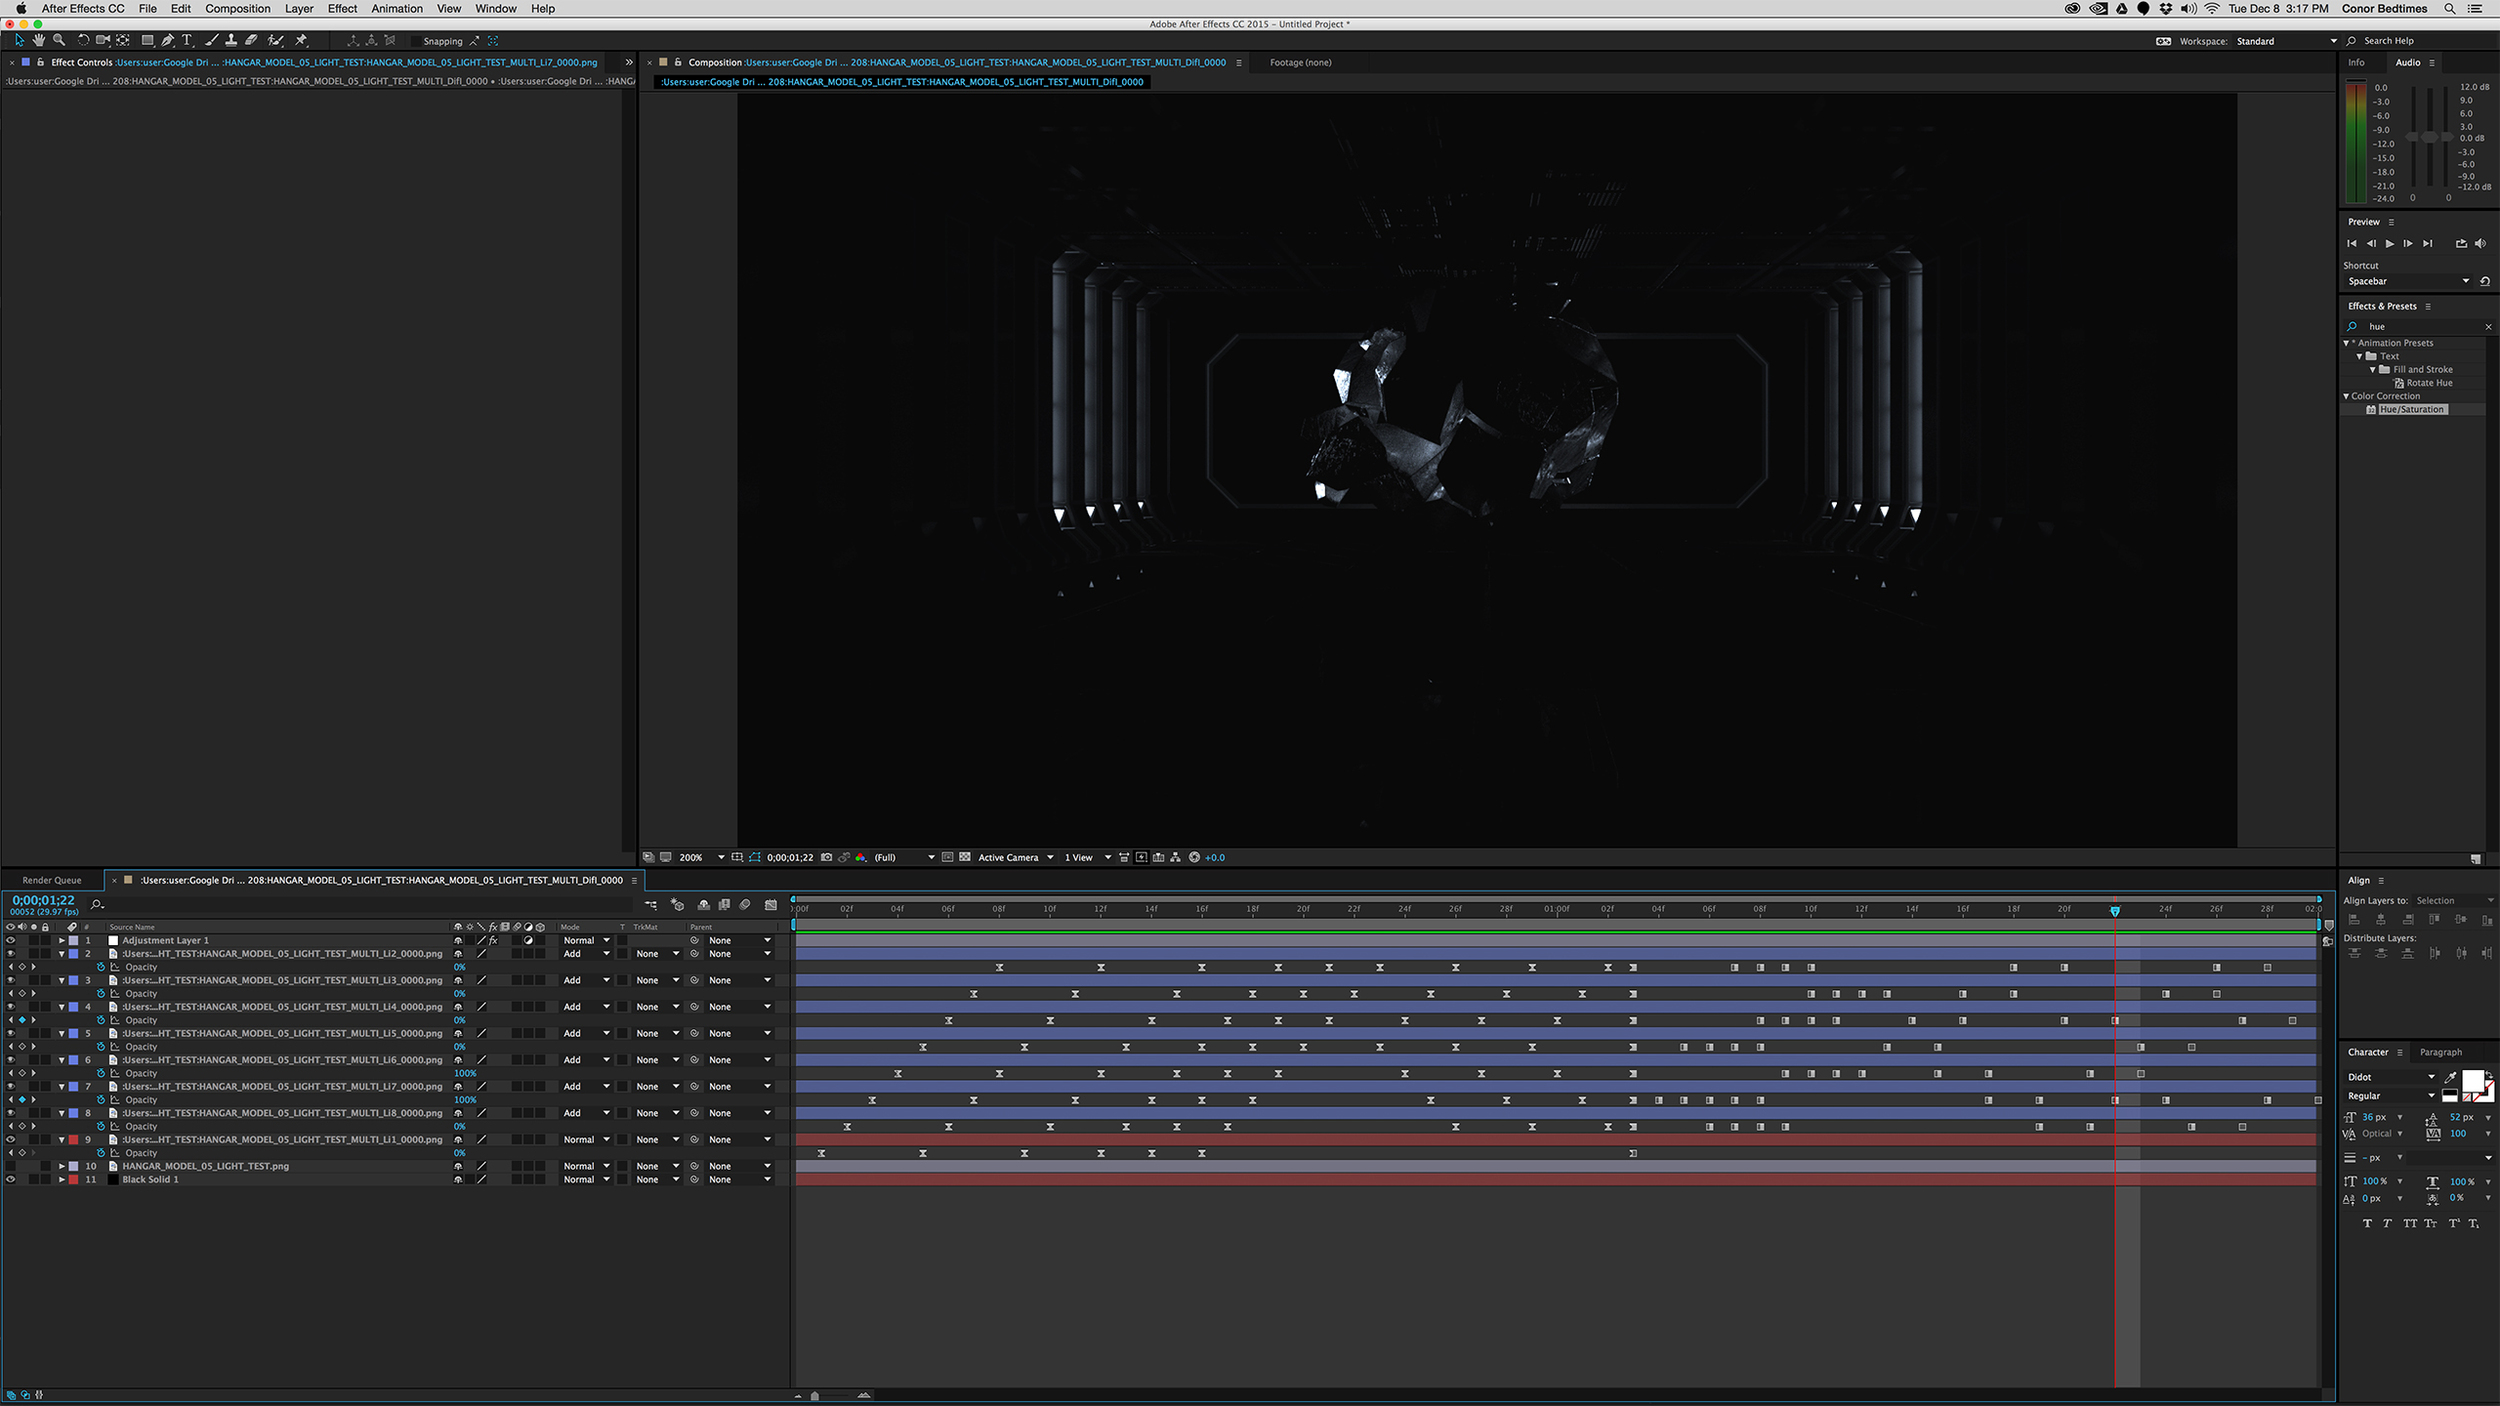Viewport: 2500px width, 1406px height.
Task: Select the Clone Stamp tool
Action: (231, 41)
